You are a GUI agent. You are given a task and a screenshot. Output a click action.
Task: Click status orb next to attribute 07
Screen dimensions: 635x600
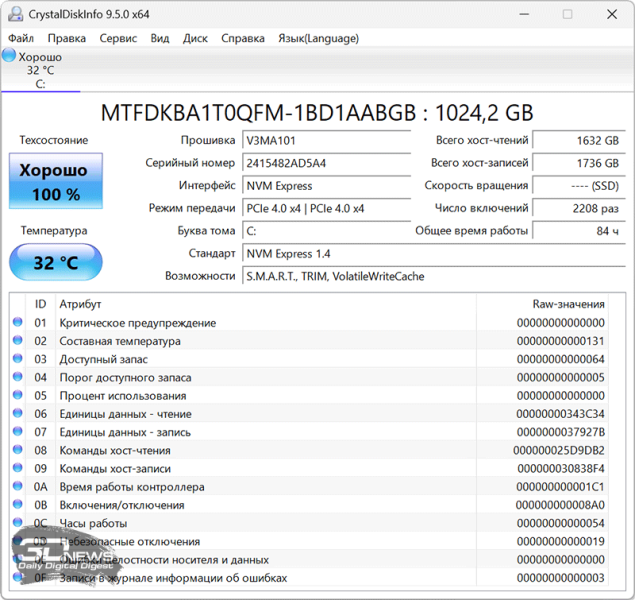click(x=17, y=432)
